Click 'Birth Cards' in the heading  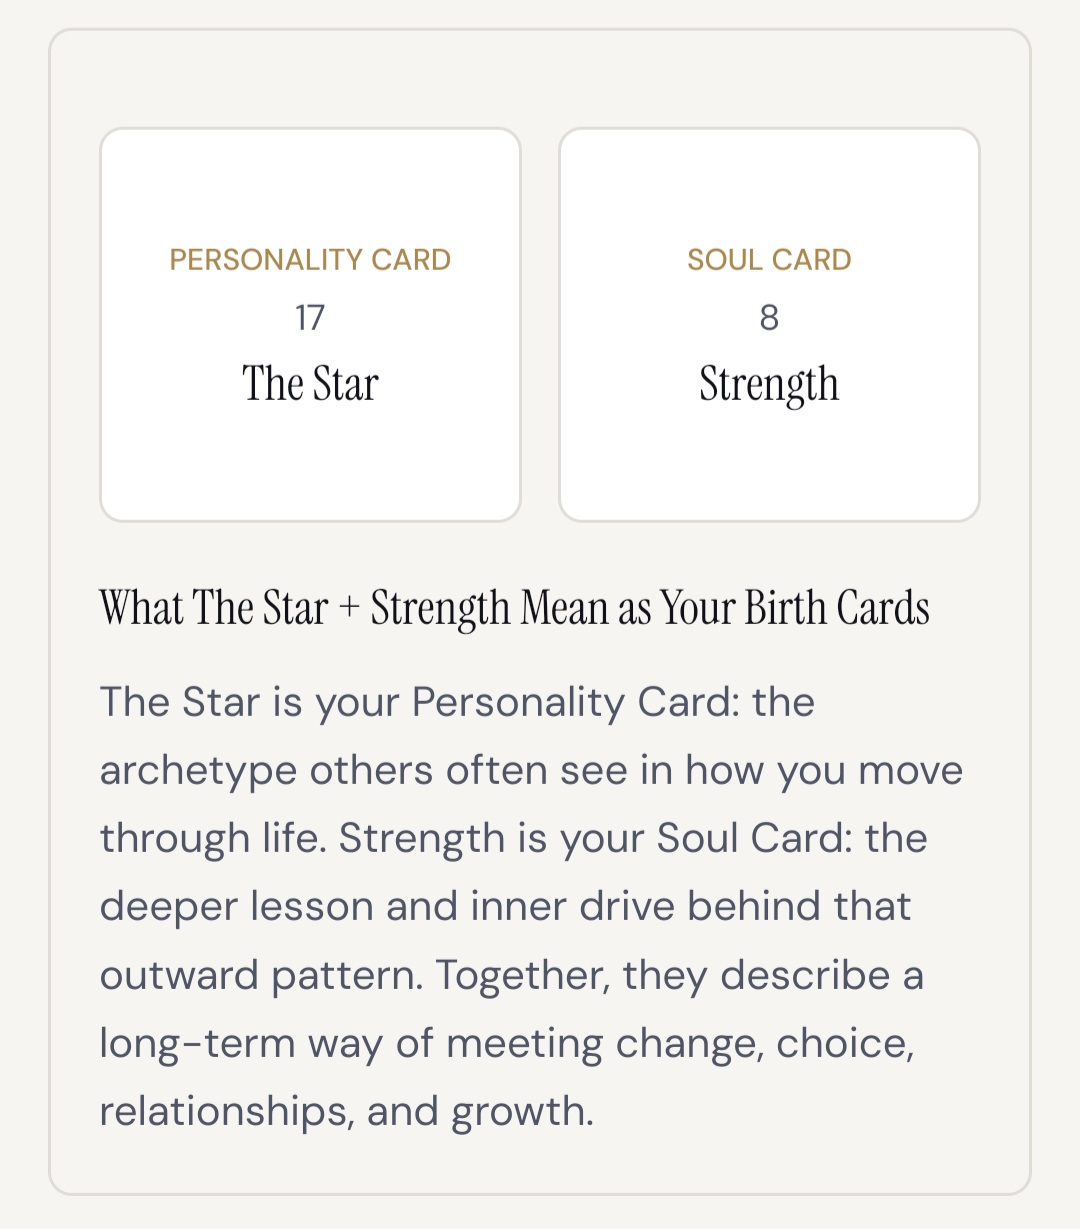click(838, 608)
